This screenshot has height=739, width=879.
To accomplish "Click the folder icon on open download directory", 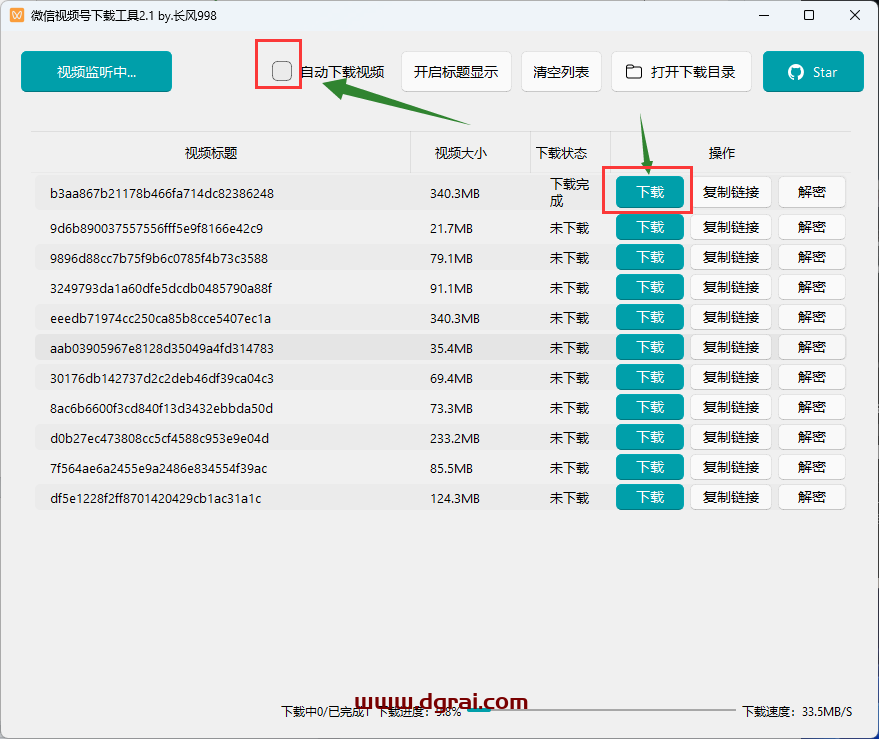I will (x=634, y=72).
